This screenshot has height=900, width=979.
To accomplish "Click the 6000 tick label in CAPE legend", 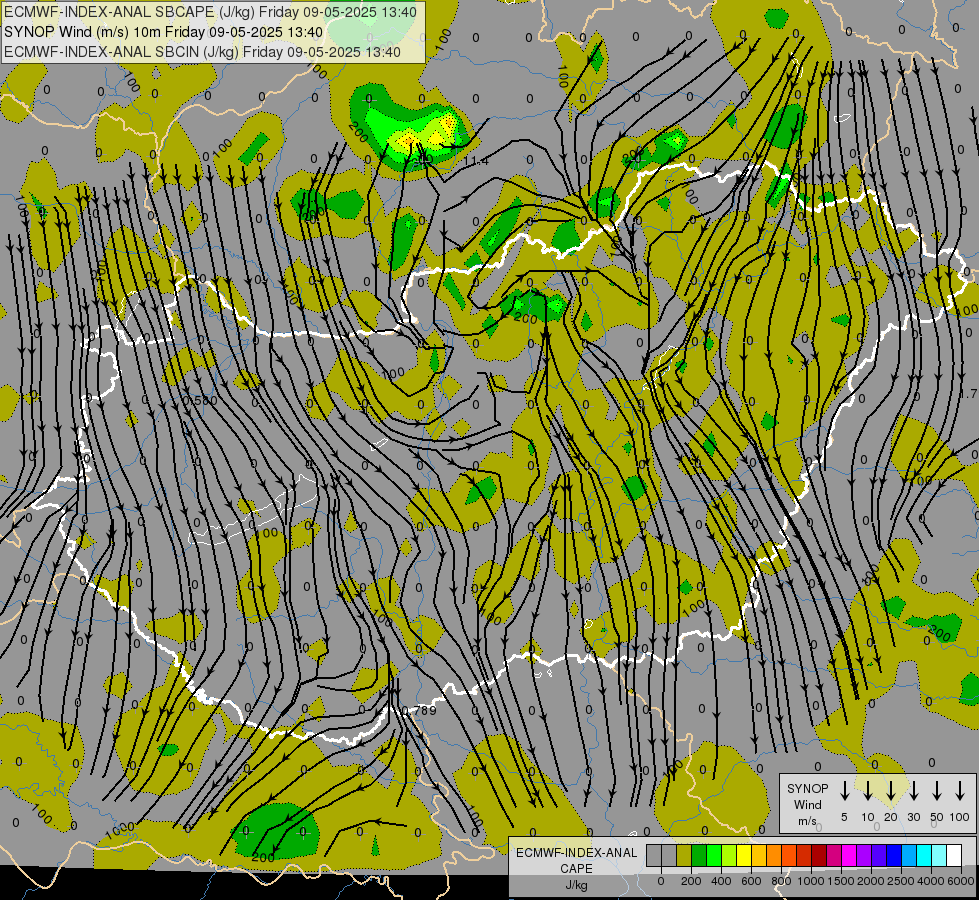I will tap(961, 881).
